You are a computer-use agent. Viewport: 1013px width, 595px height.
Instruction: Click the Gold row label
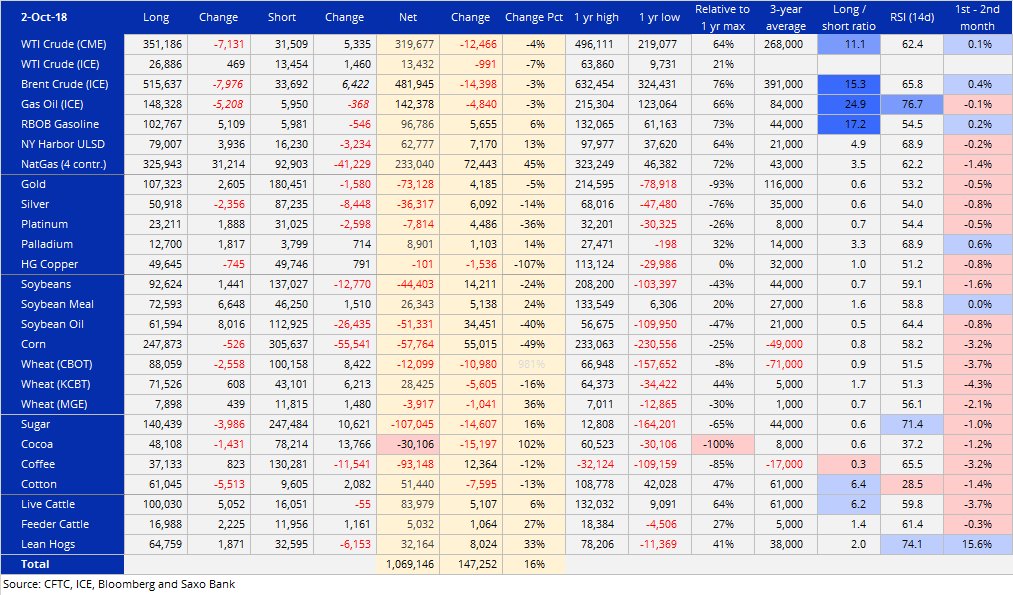pyautogui.click(x=34, y=184)
